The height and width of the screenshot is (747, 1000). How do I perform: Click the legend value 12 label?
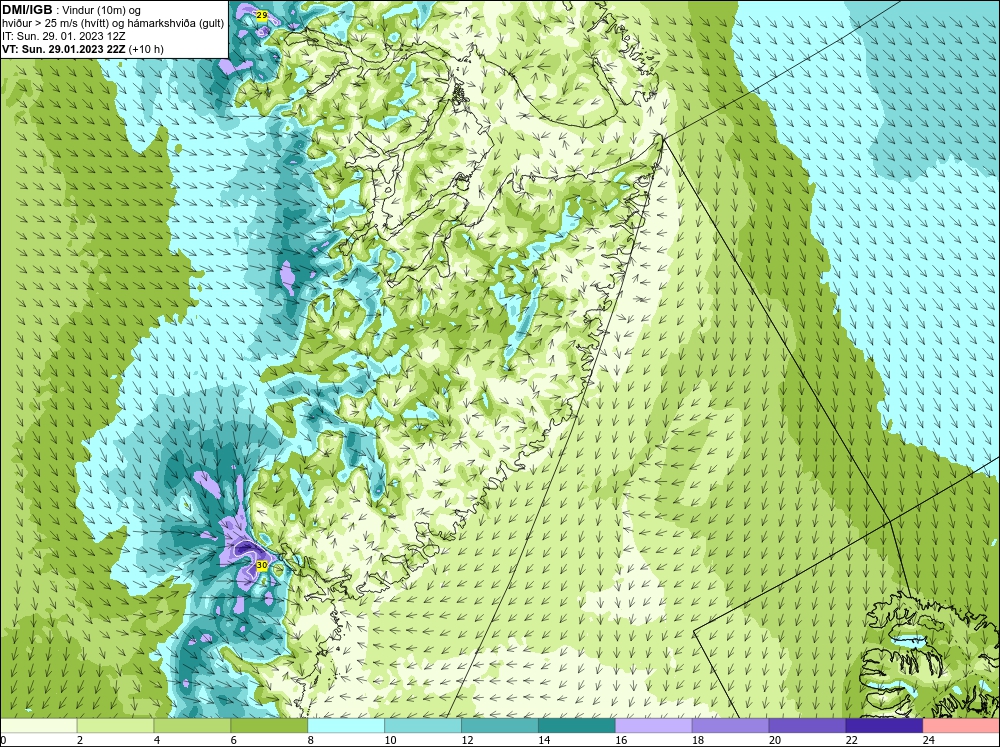(x=467, y=740)
